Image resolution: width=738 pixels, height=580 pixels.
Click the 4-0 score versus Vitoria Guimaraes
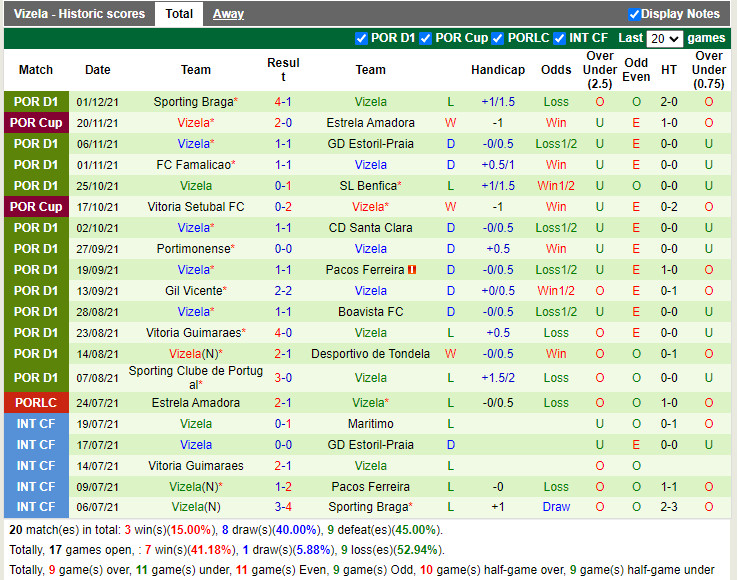tap(283, 333)
